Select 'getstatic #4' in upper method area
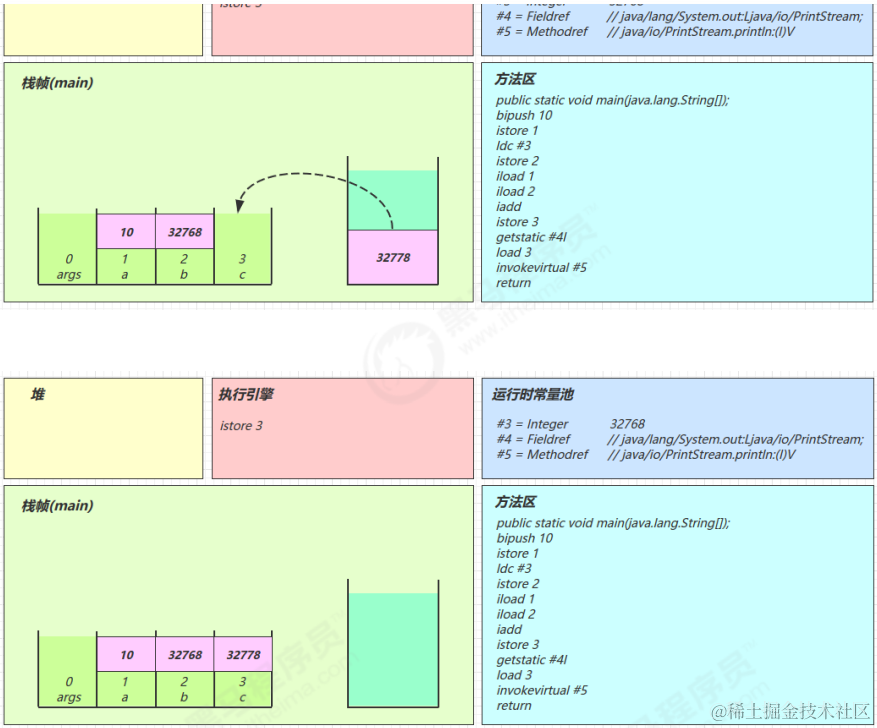Image resolution: width=877 pixels, height=728 pixels. [531, 237]
